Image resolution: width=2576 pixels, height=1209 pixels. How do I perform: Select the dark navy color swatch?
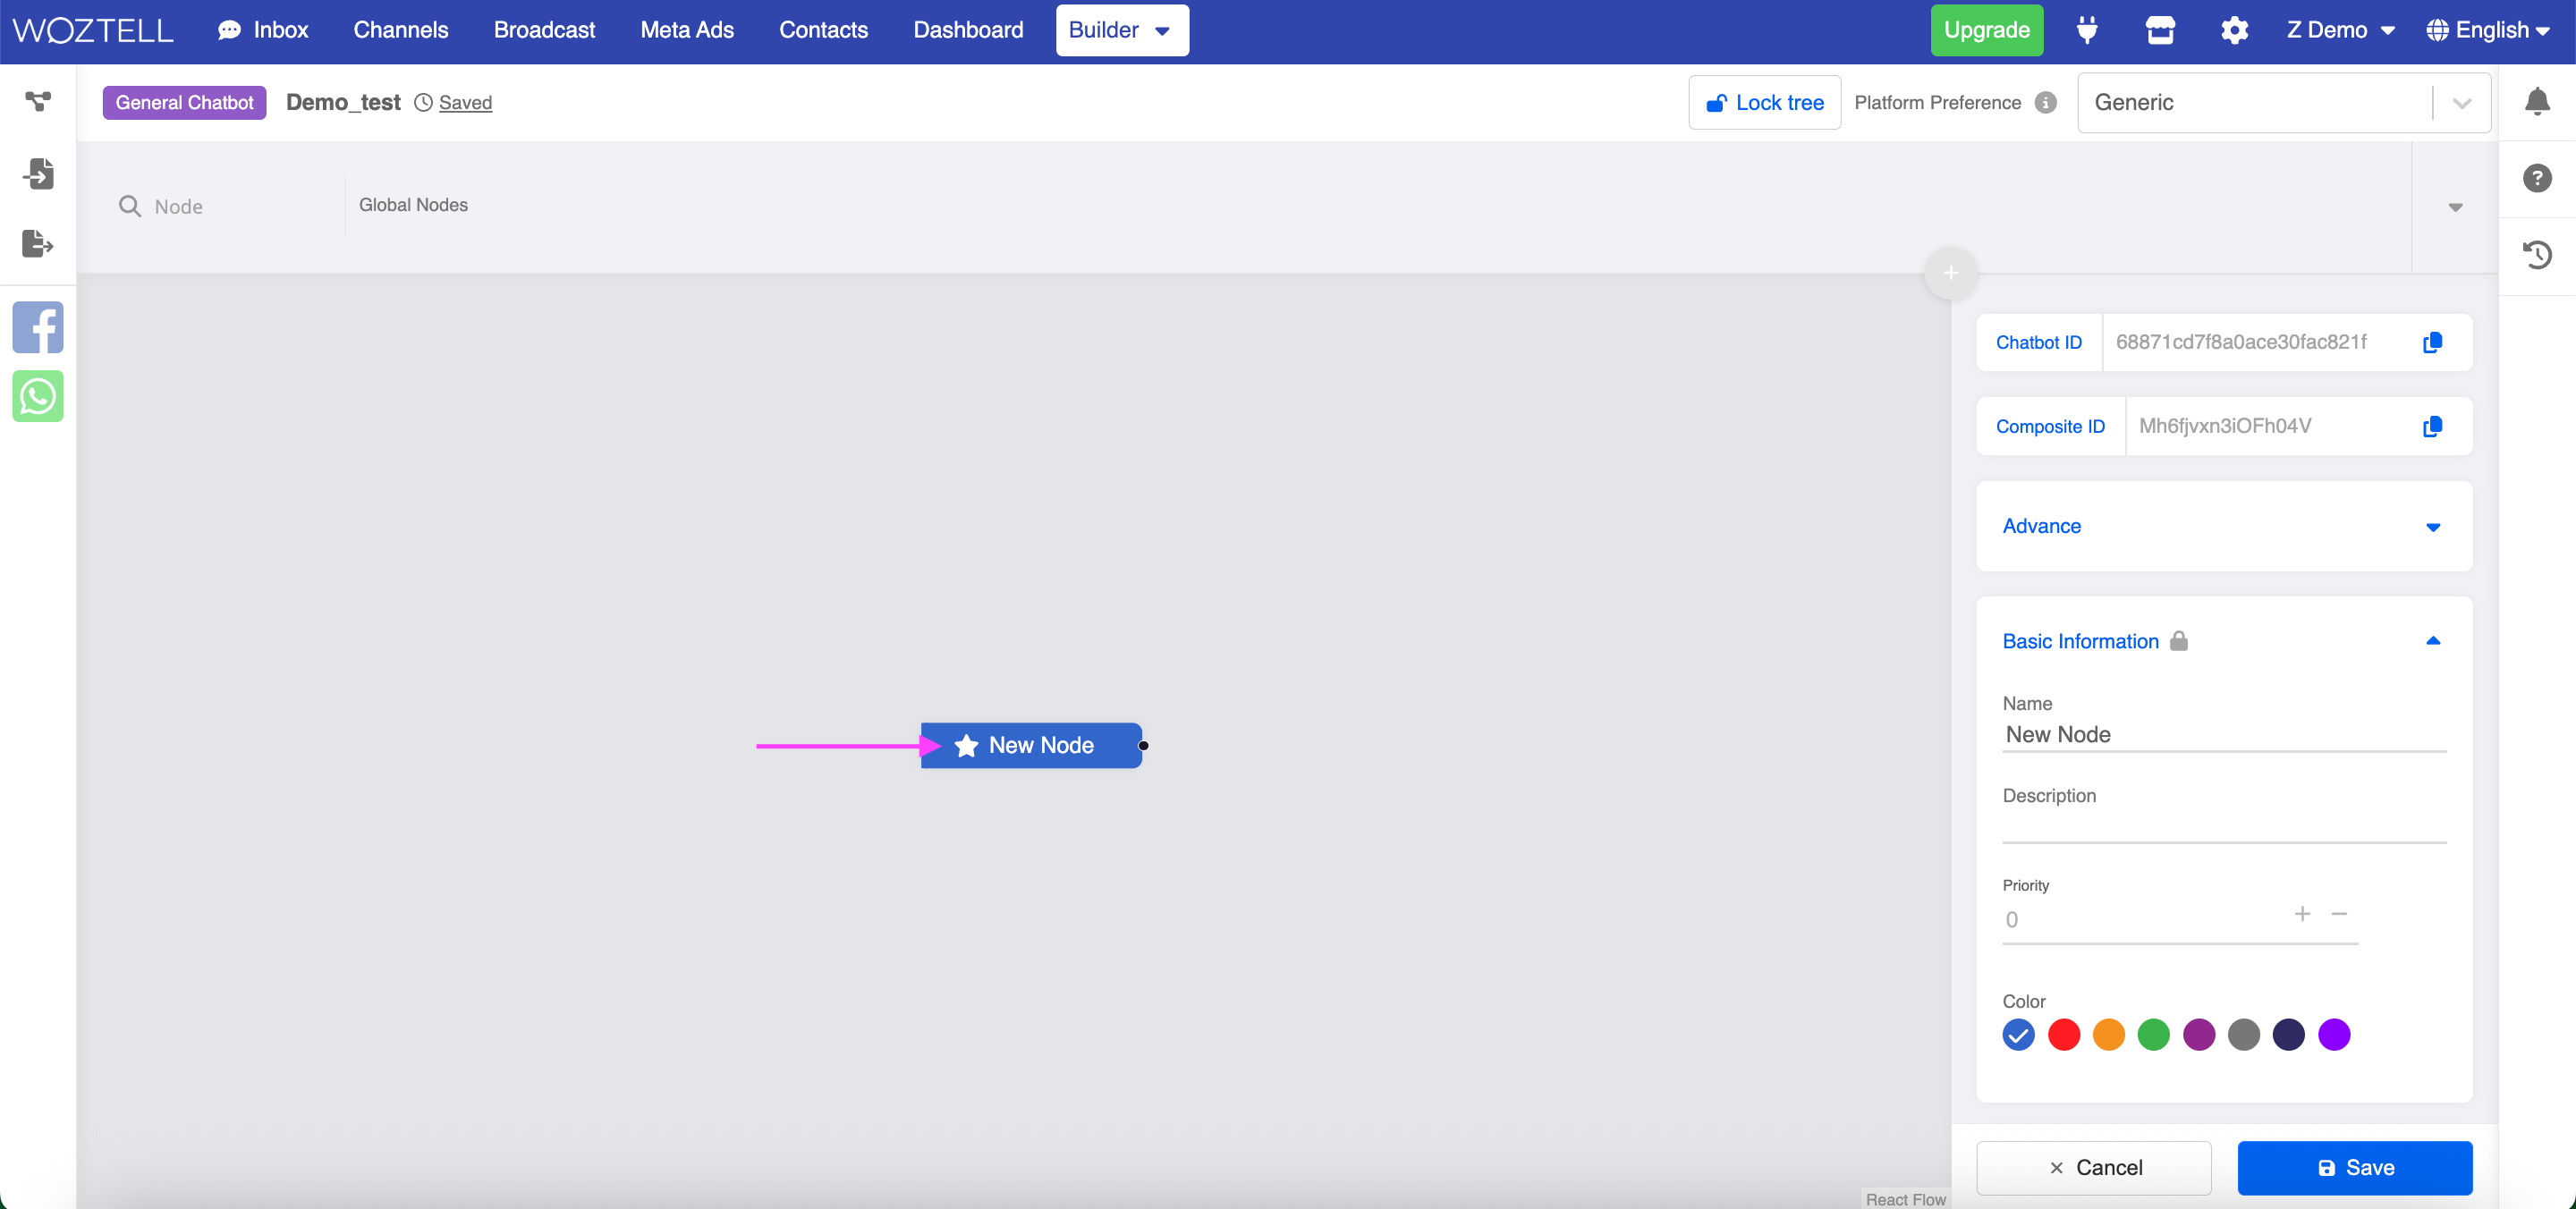[2288, 1034]
